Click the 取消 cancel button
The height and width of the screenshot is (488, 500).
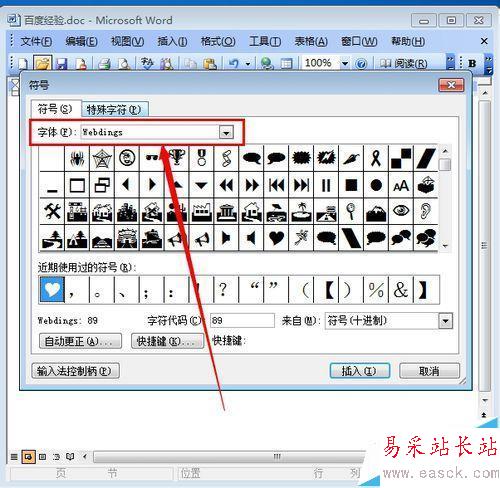429,371
